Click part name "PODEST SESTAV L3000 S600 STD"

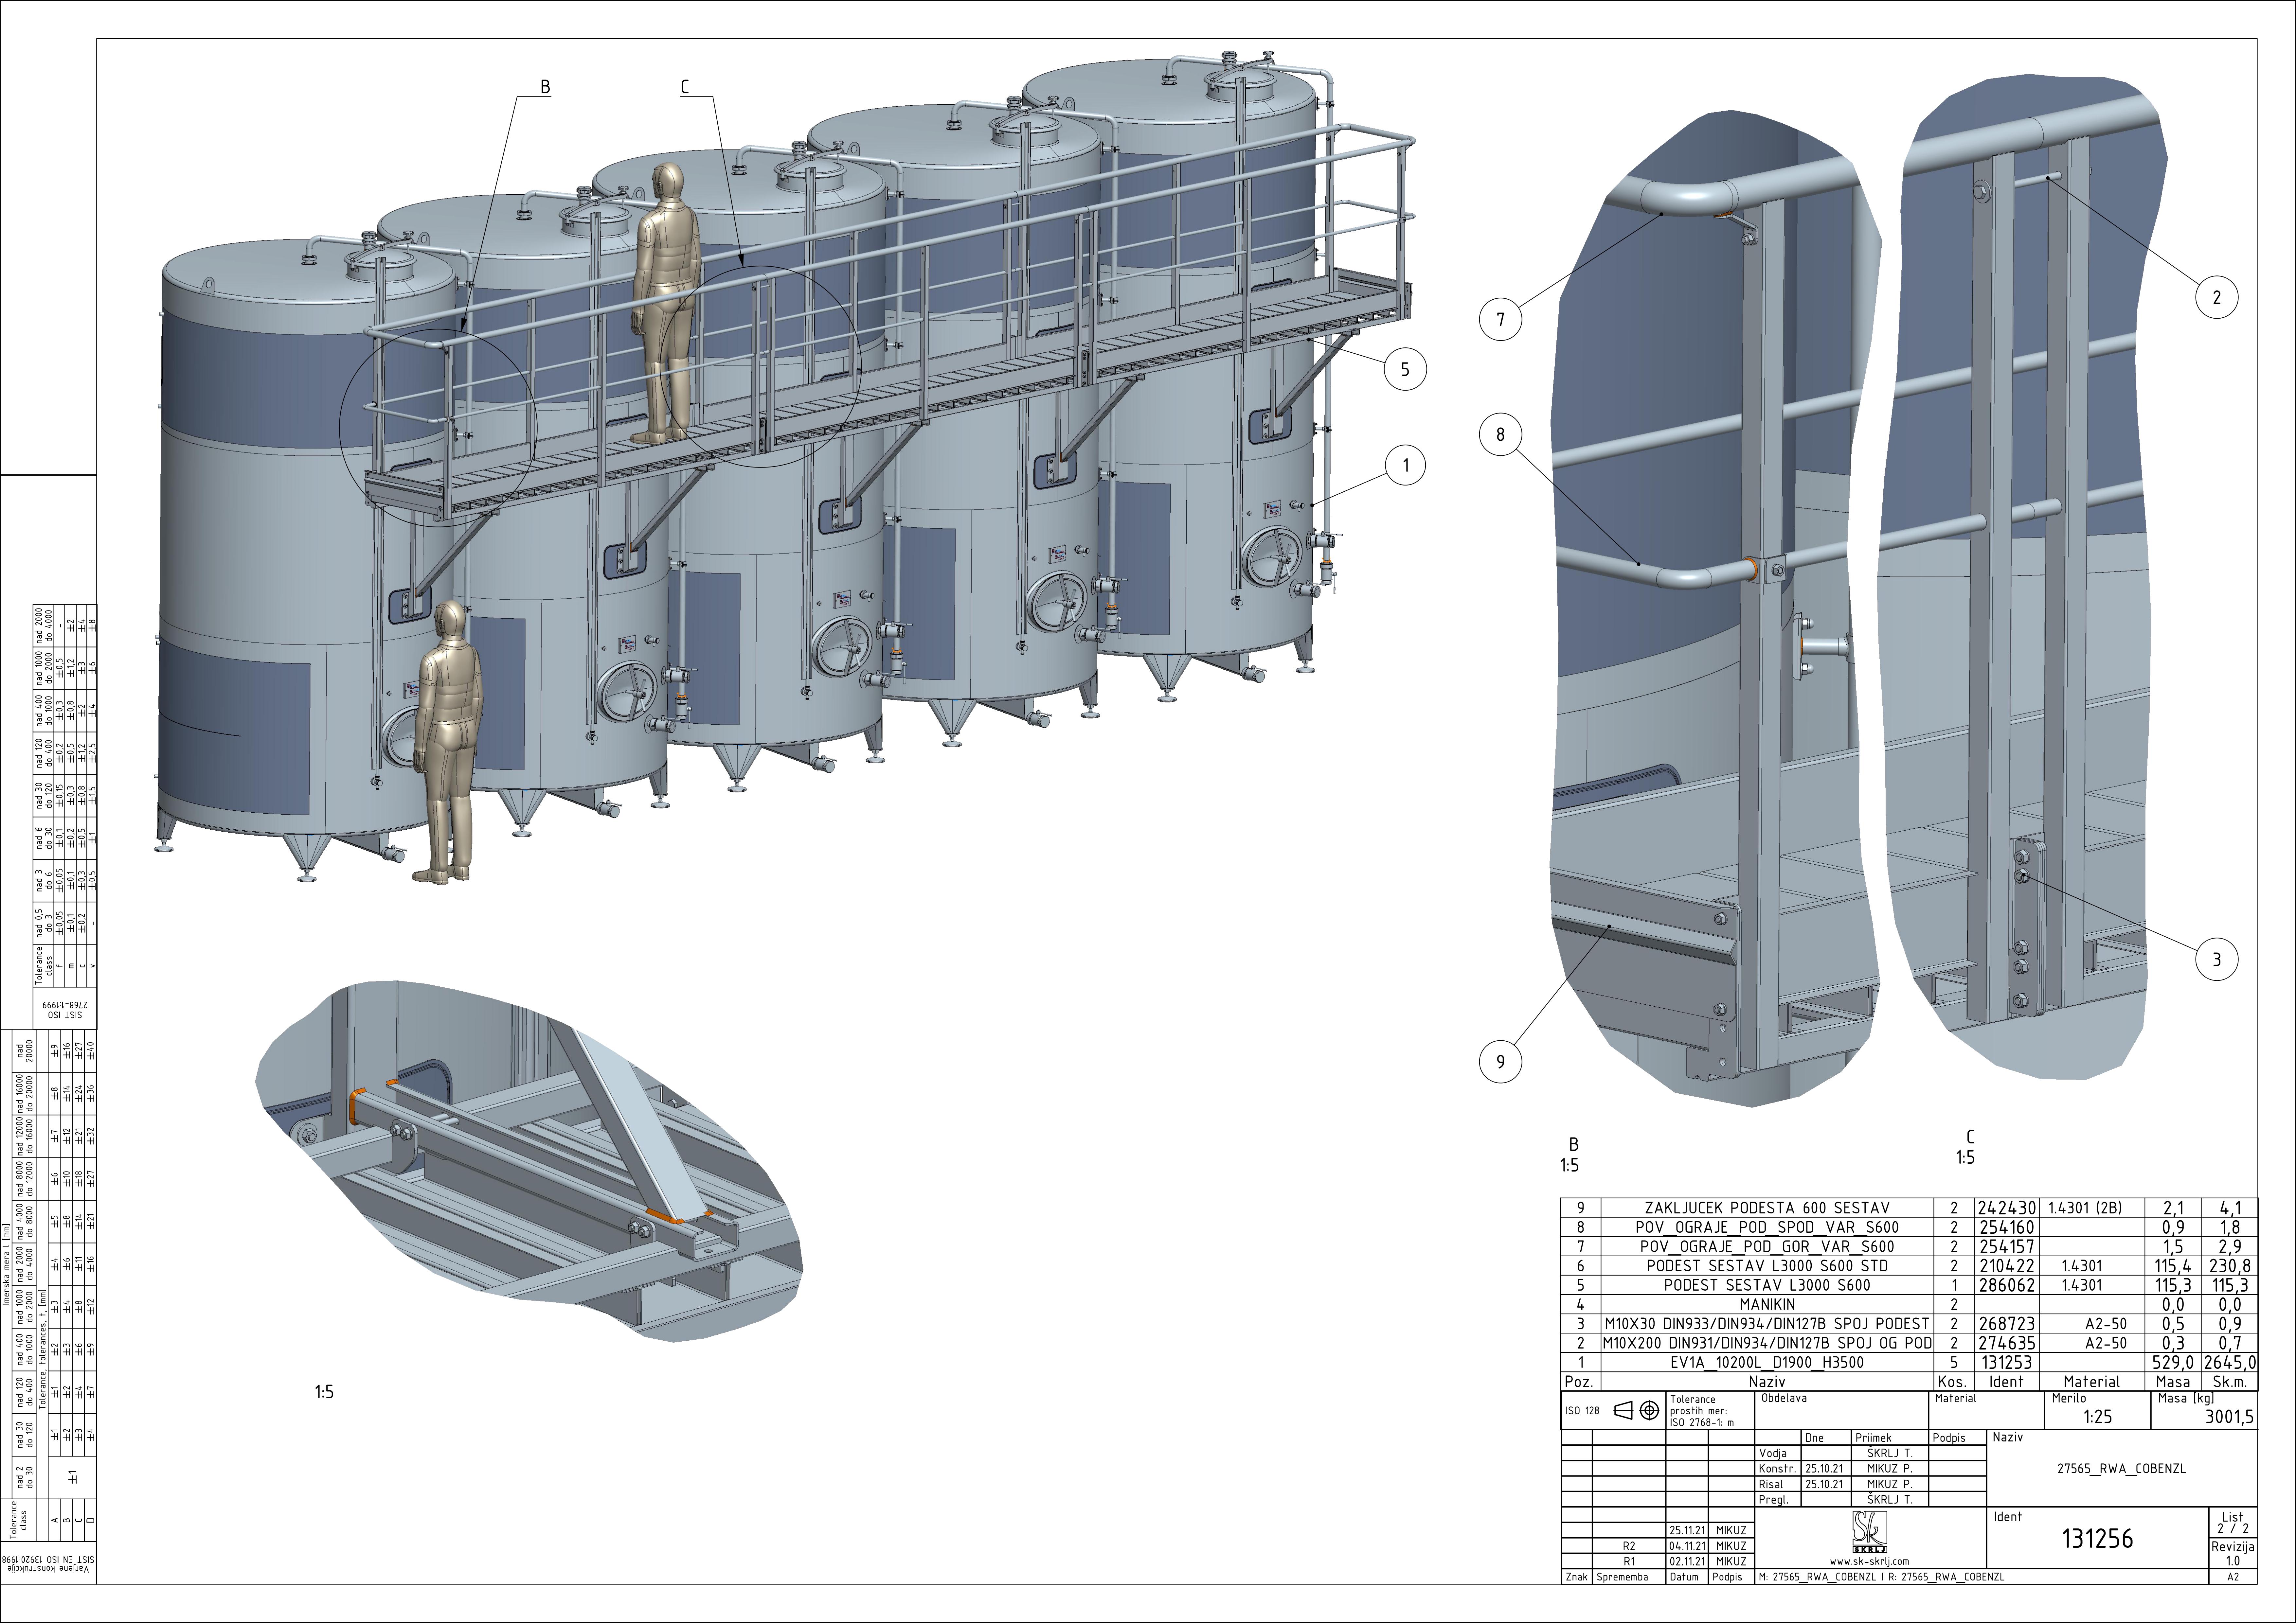pyautogui.click(x=1767, y=1266)
